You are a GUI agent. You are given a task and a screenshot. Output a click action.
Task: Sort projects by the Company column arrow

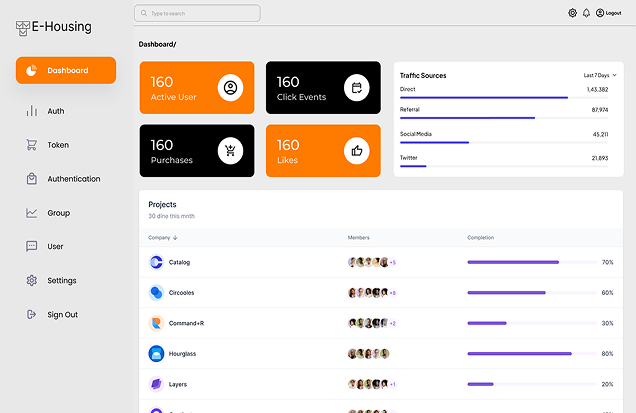[x=176, y=238]
